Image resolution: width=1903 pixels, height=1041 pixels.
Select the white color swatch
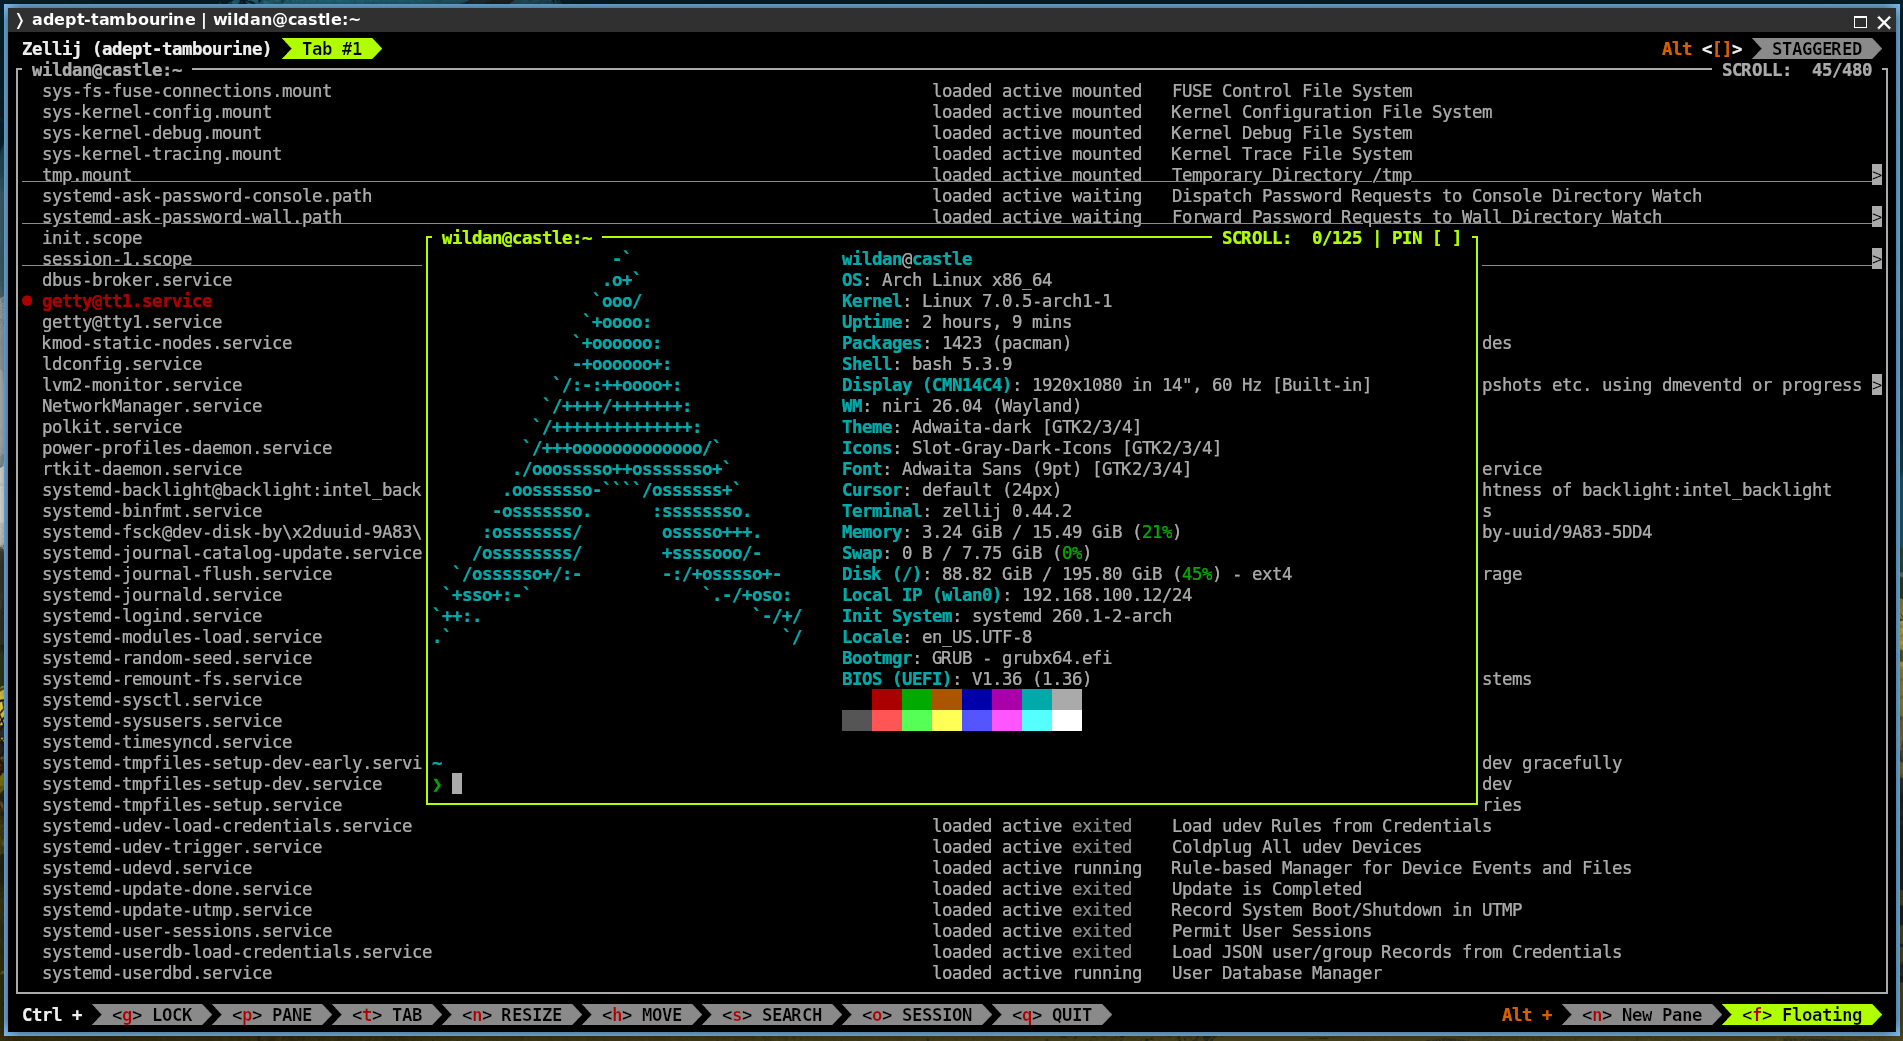point(1067,721)
